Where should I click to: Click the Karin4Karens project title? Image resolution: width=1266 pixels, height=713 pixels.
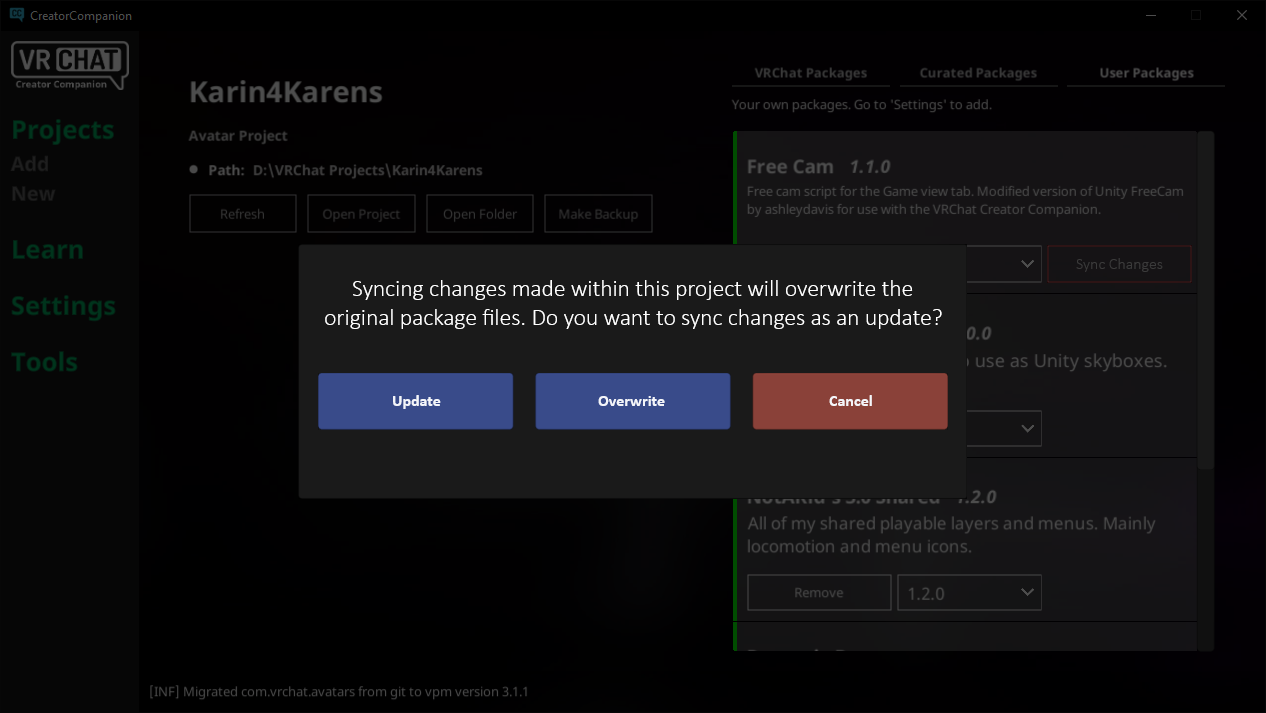(286, 92)
